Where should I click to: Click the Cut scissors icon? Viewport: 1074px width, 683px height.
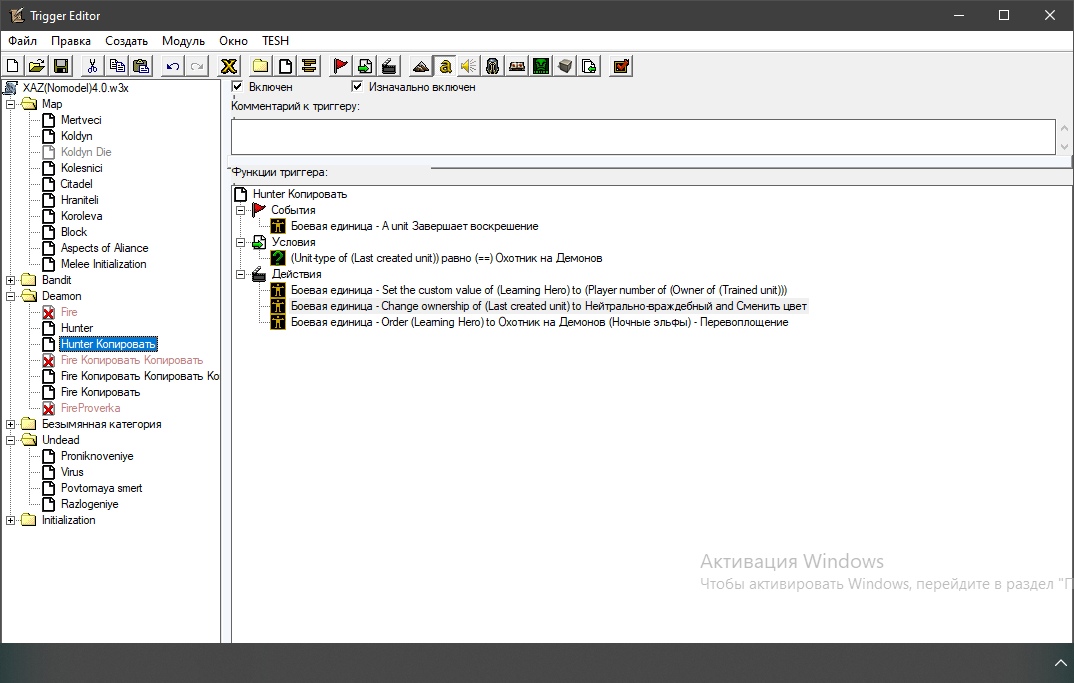pyautogui.click(x=92, y=66)
